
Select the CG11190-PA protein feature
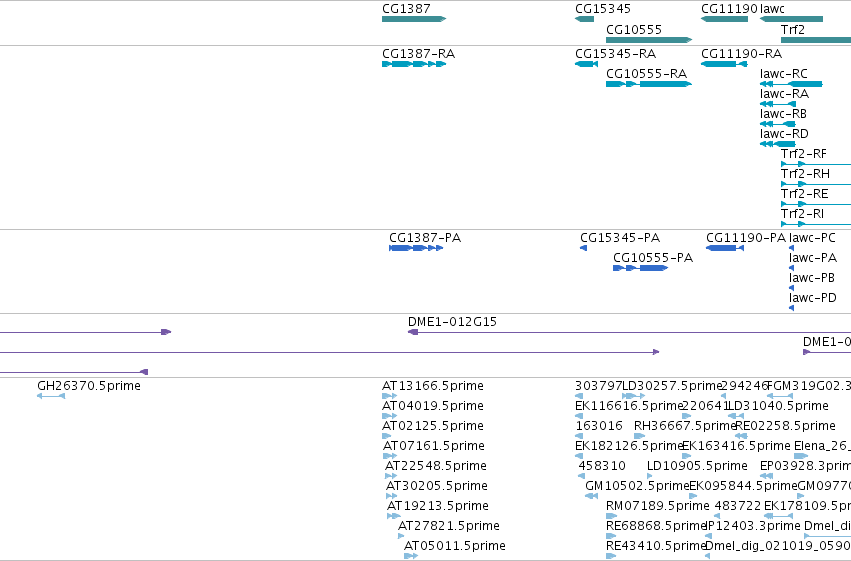pyautogui.click(x=725, y=248)
